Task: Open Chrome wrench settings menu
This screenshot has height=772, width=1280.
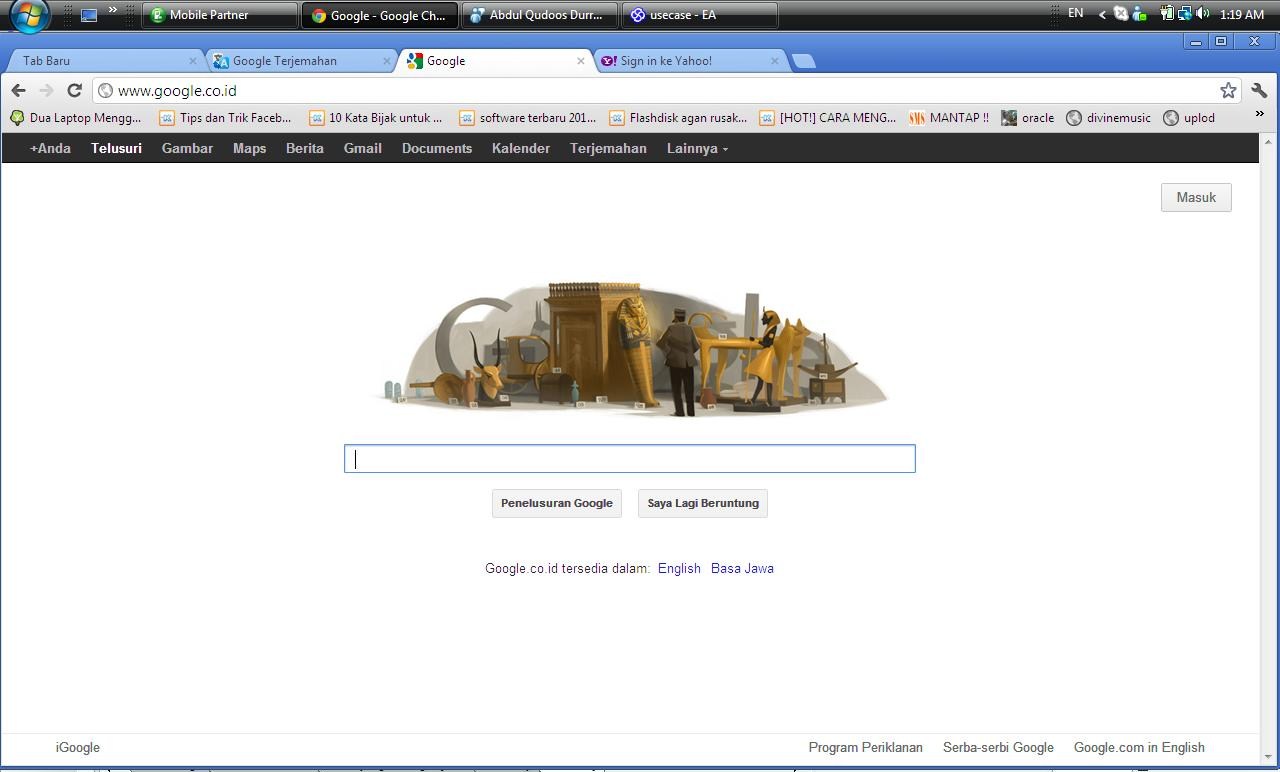Action: (x=1259, y=90)
